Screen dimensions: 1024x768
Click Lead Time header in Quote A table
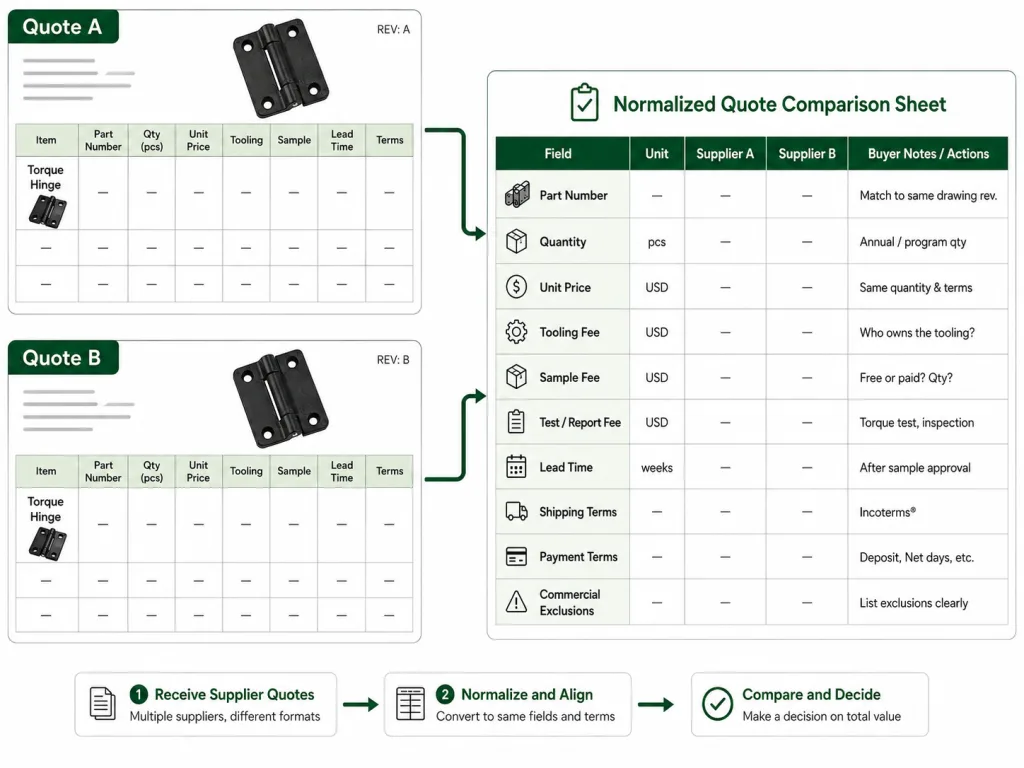pos(342,140)
